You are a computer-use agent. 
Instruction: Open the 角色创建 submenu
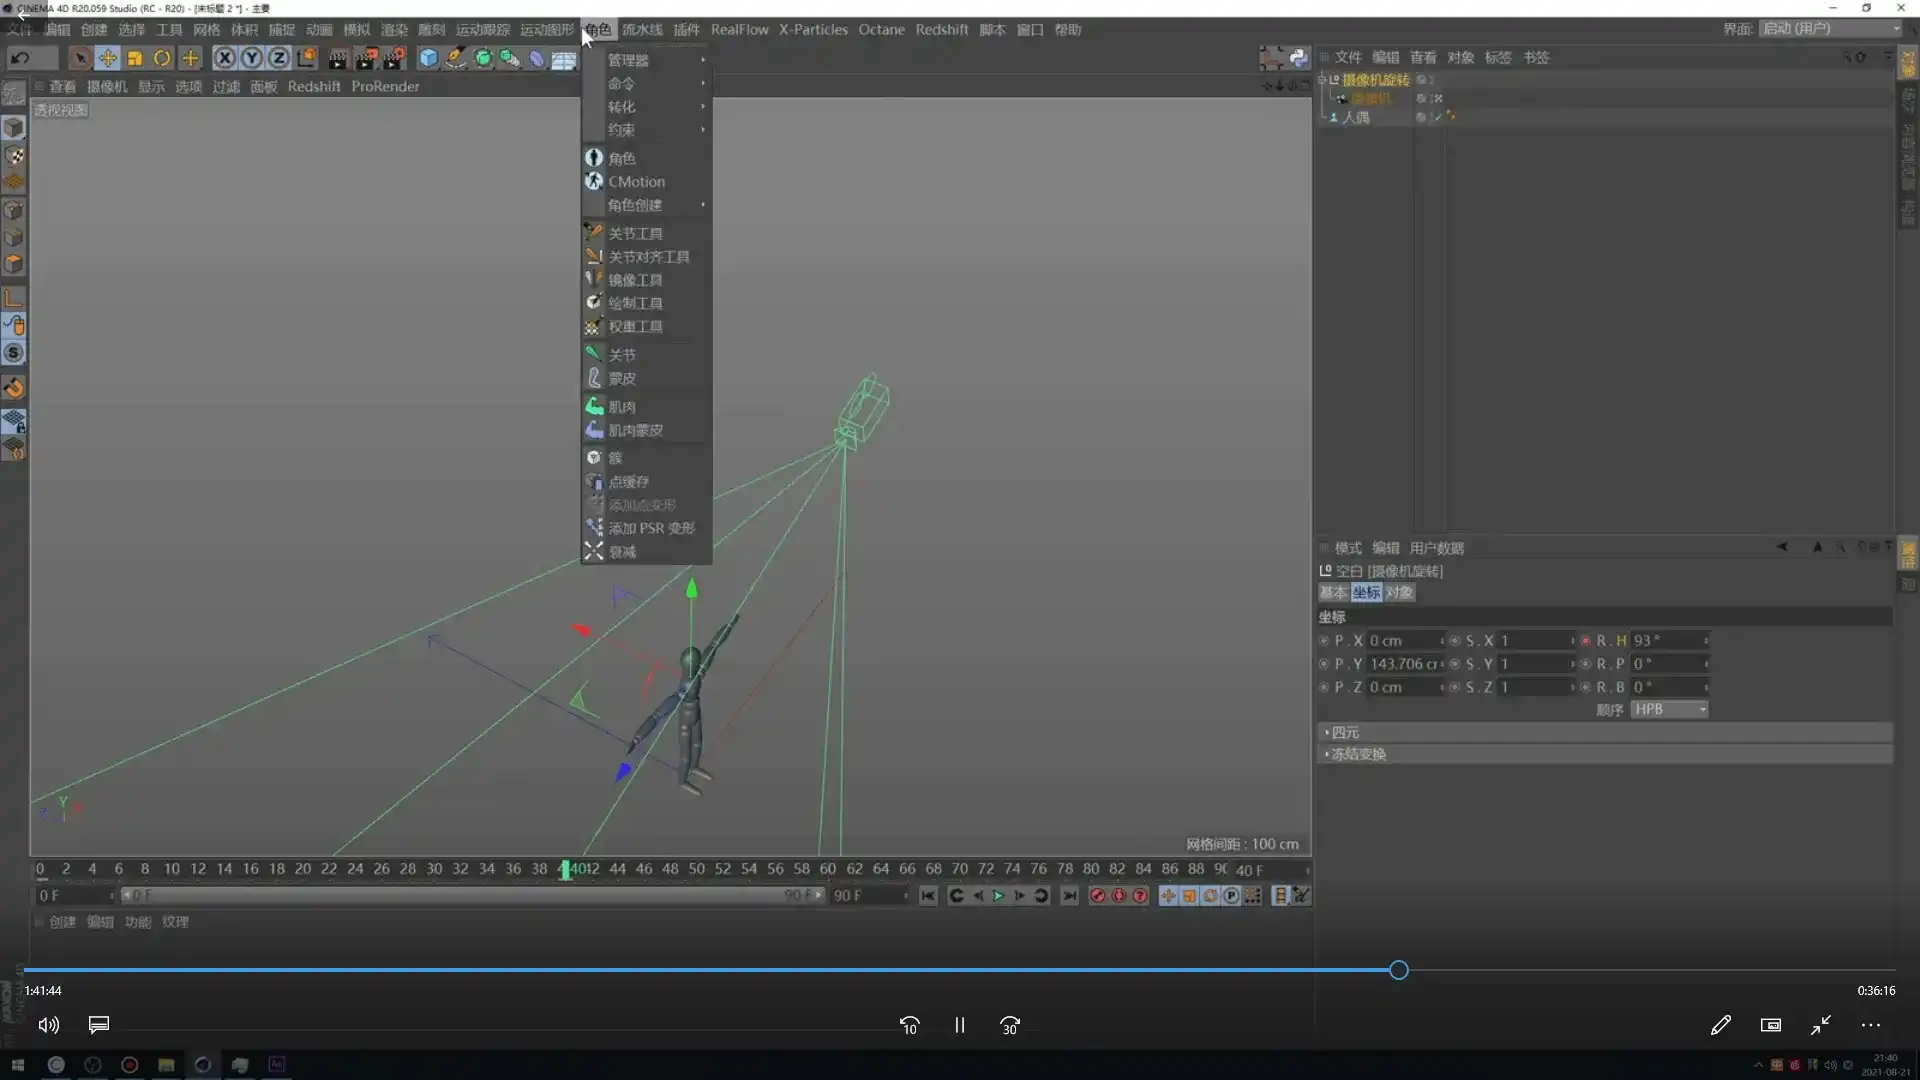tap(646, 205)
